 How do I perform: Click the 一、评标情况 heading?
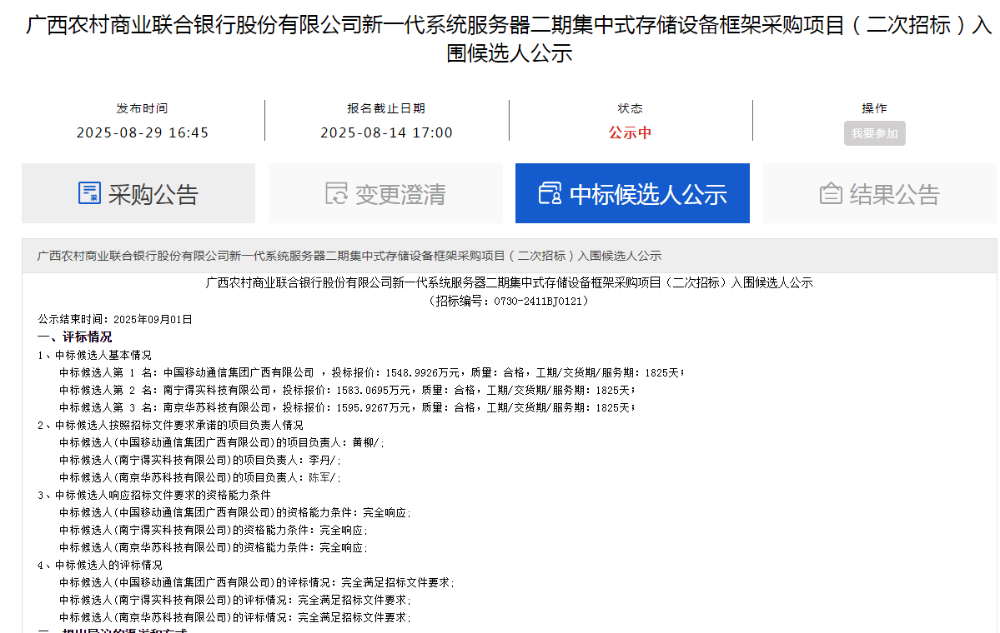75,337
